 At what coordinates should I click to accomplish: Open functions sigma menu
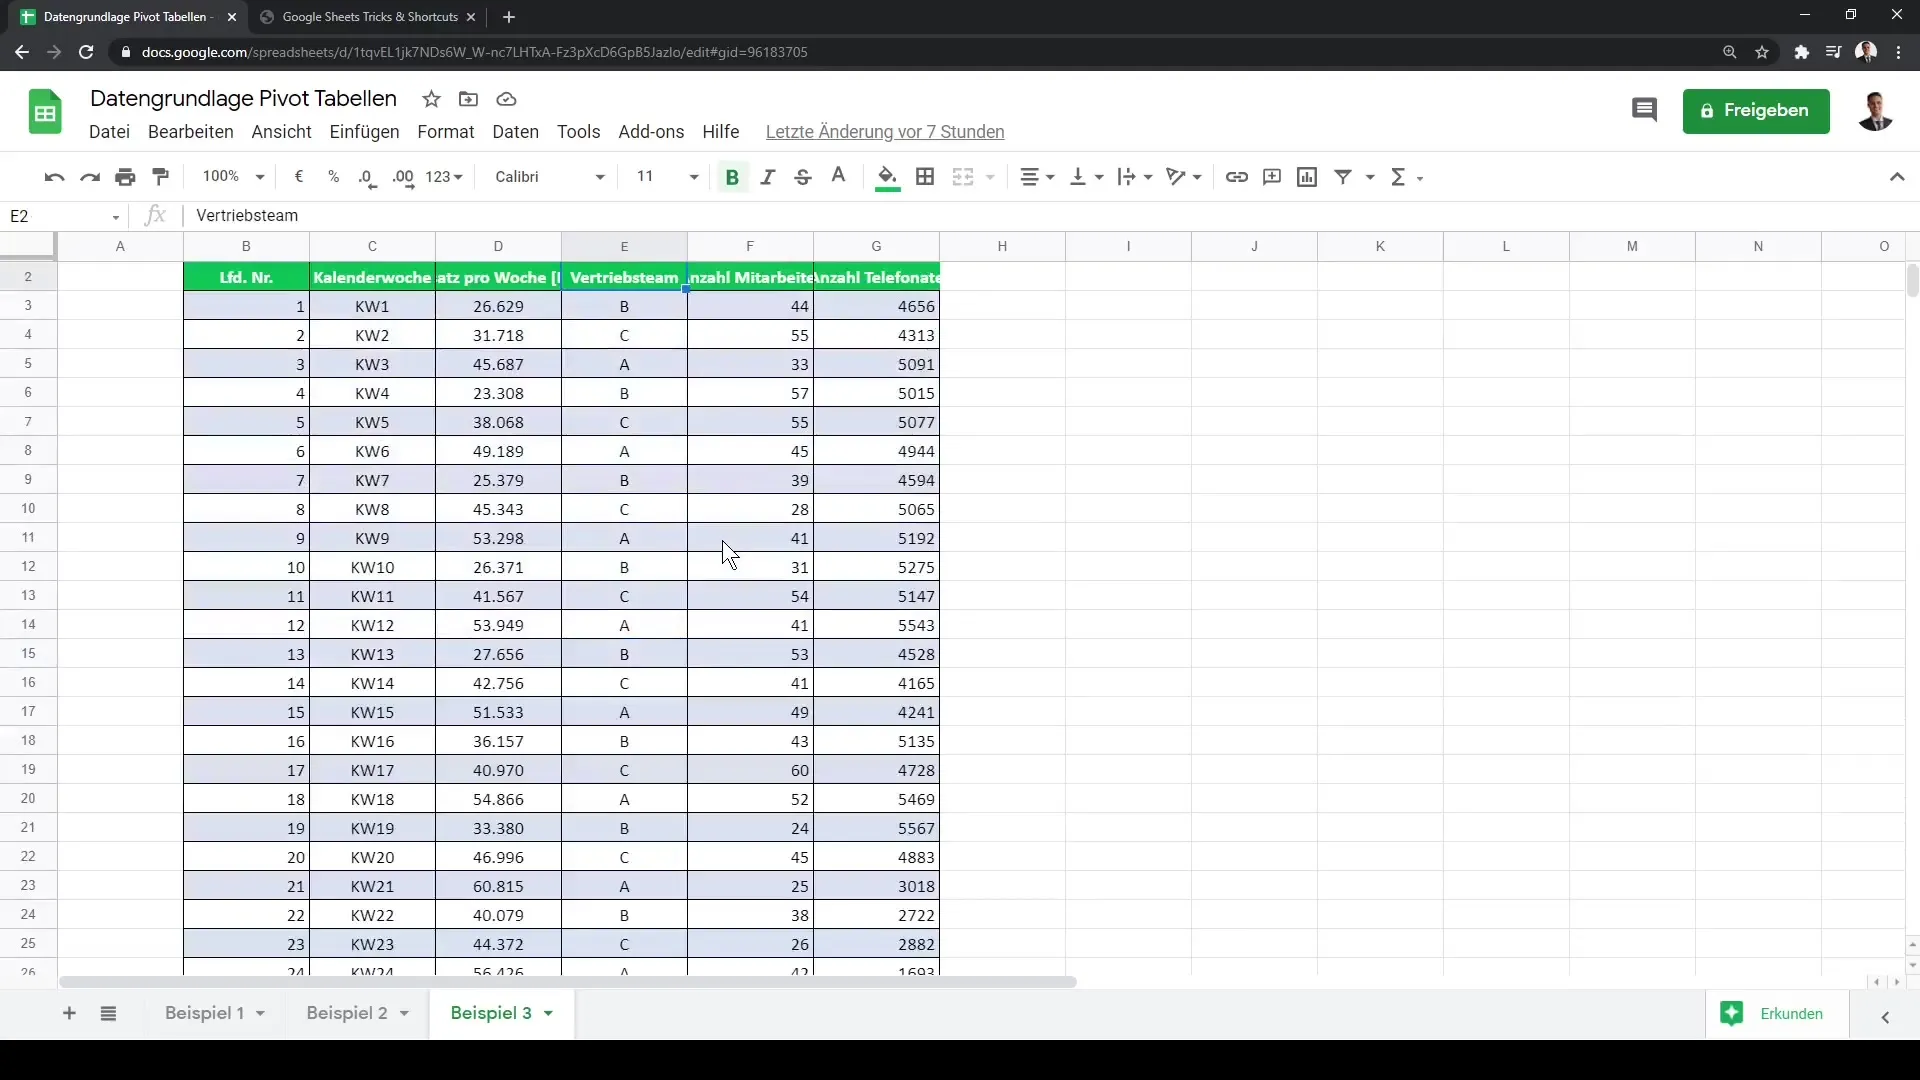[x=1406, y=177]
